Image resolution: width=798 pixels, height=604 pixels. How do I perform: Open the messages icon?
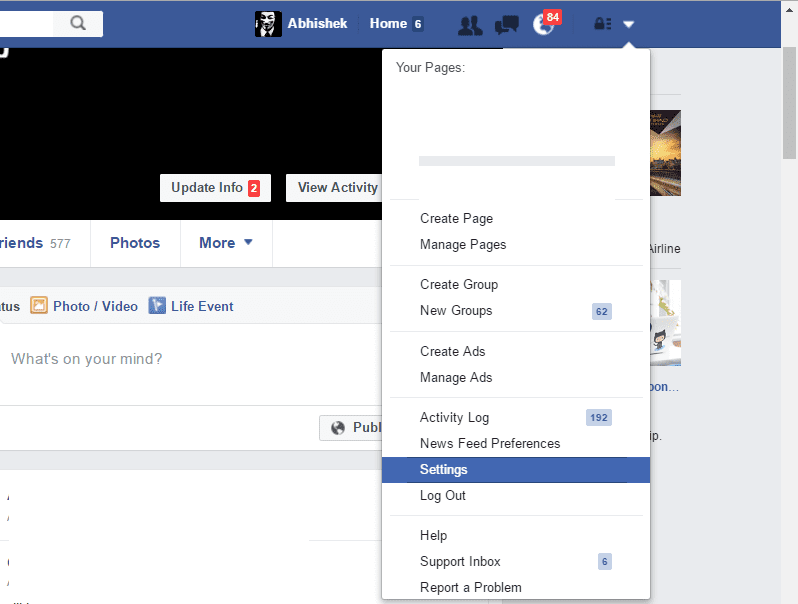506,24
